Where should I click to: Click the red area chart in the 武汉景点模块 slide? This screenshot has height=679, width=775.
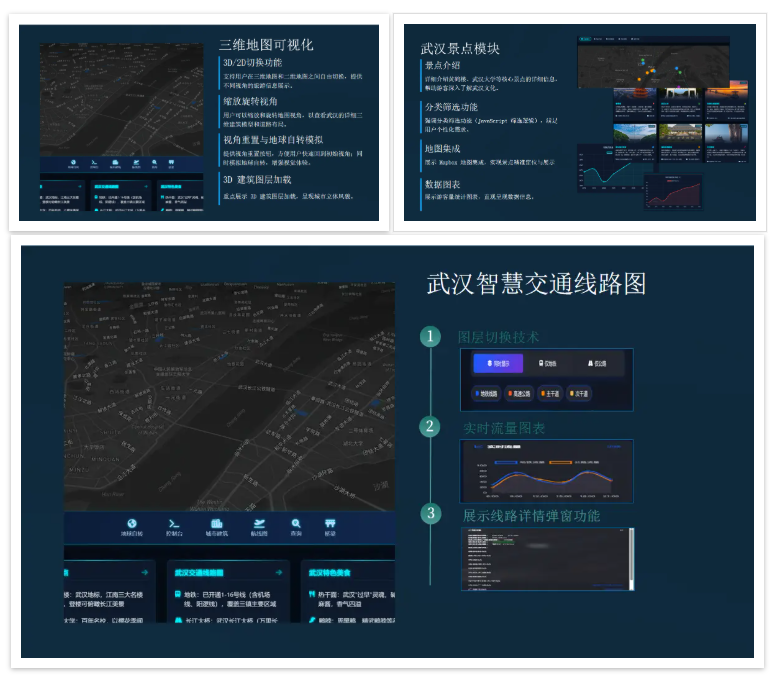[x=673, y=192]
